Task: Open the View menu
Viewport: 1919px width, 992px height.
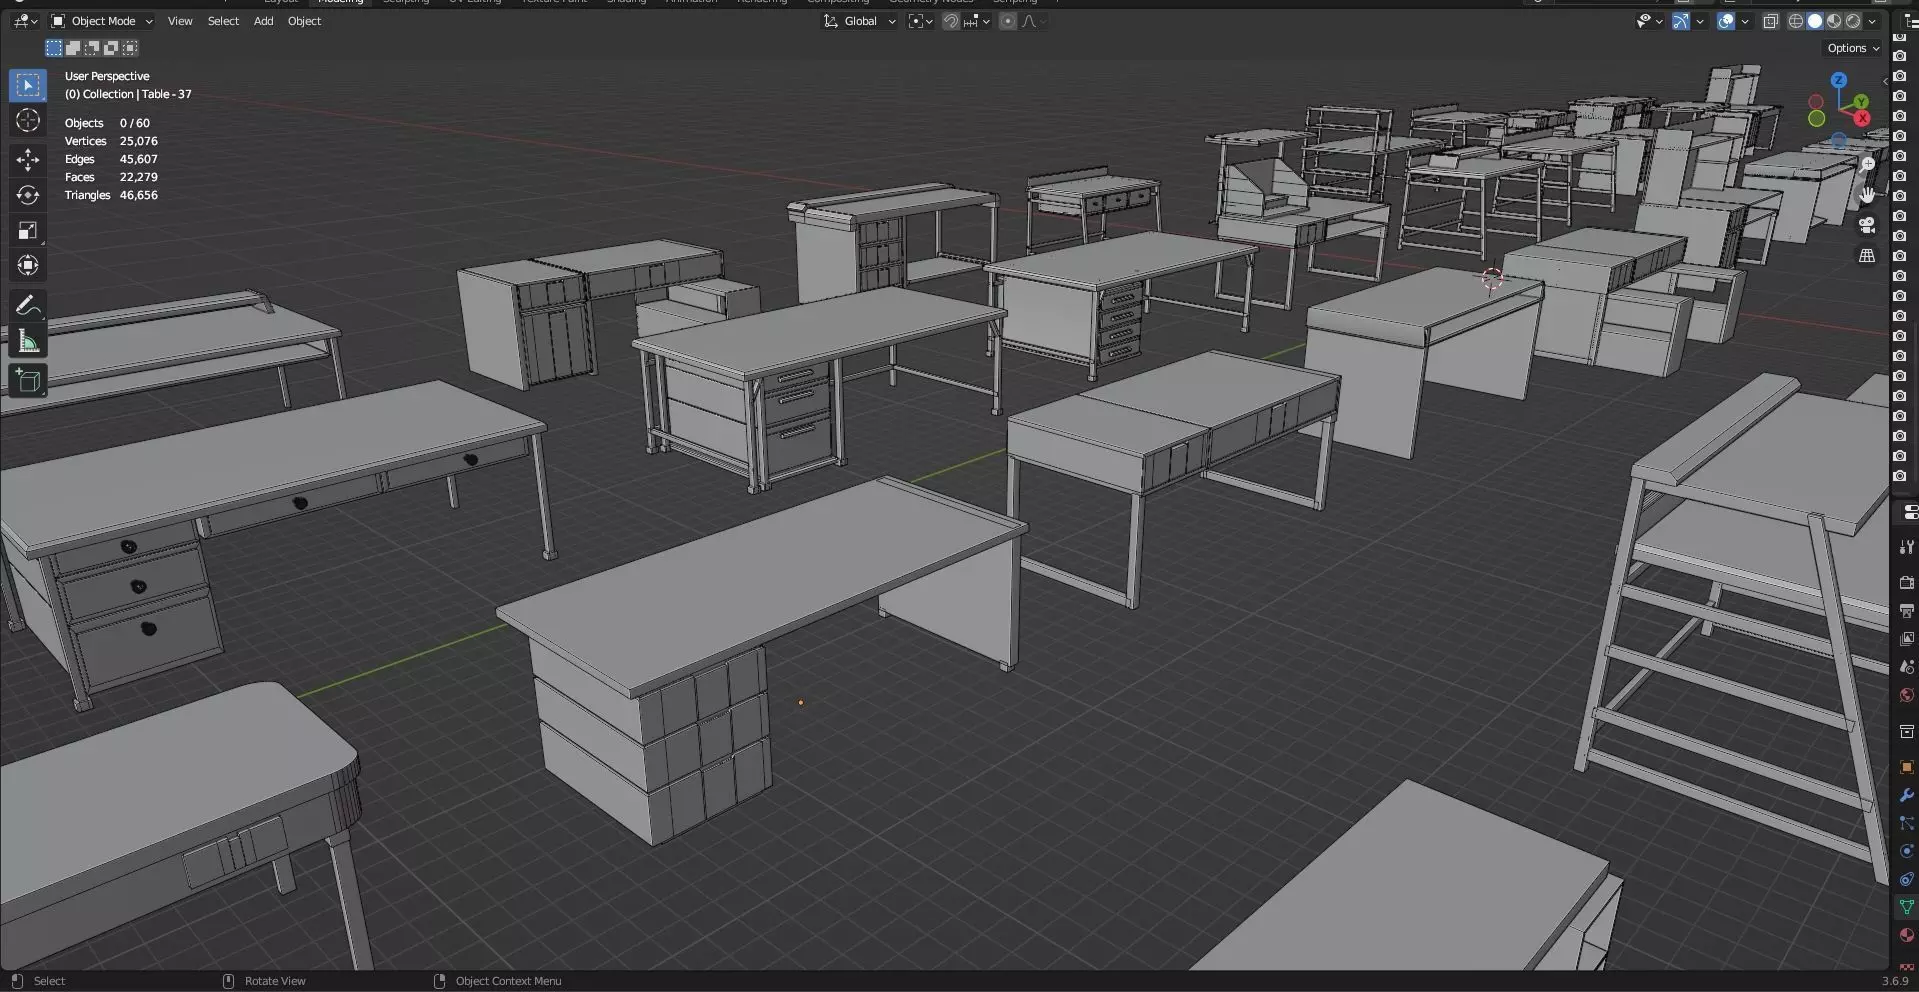Action: pos(180,21)
